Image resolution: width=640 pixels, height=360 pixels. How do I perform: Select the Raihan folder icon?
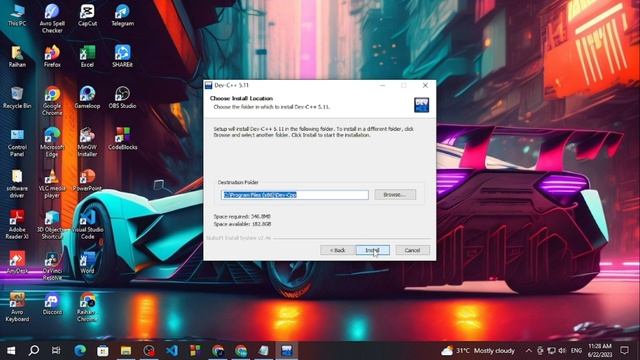17,57
